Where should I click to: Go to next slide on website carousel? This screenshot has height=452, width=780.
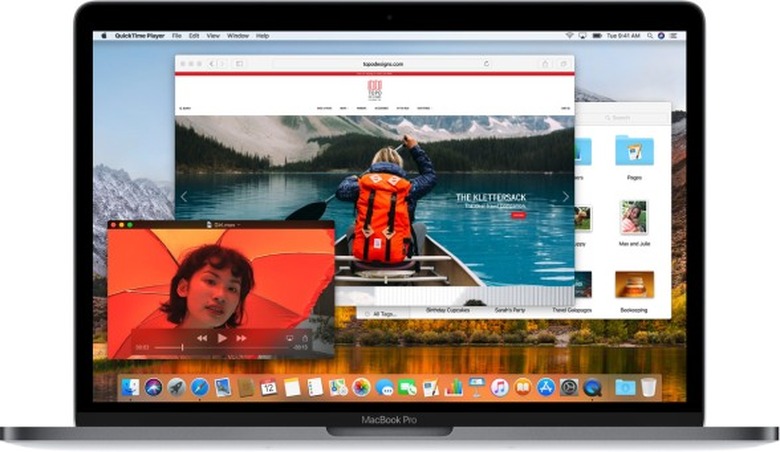click(x=565, y=197)
